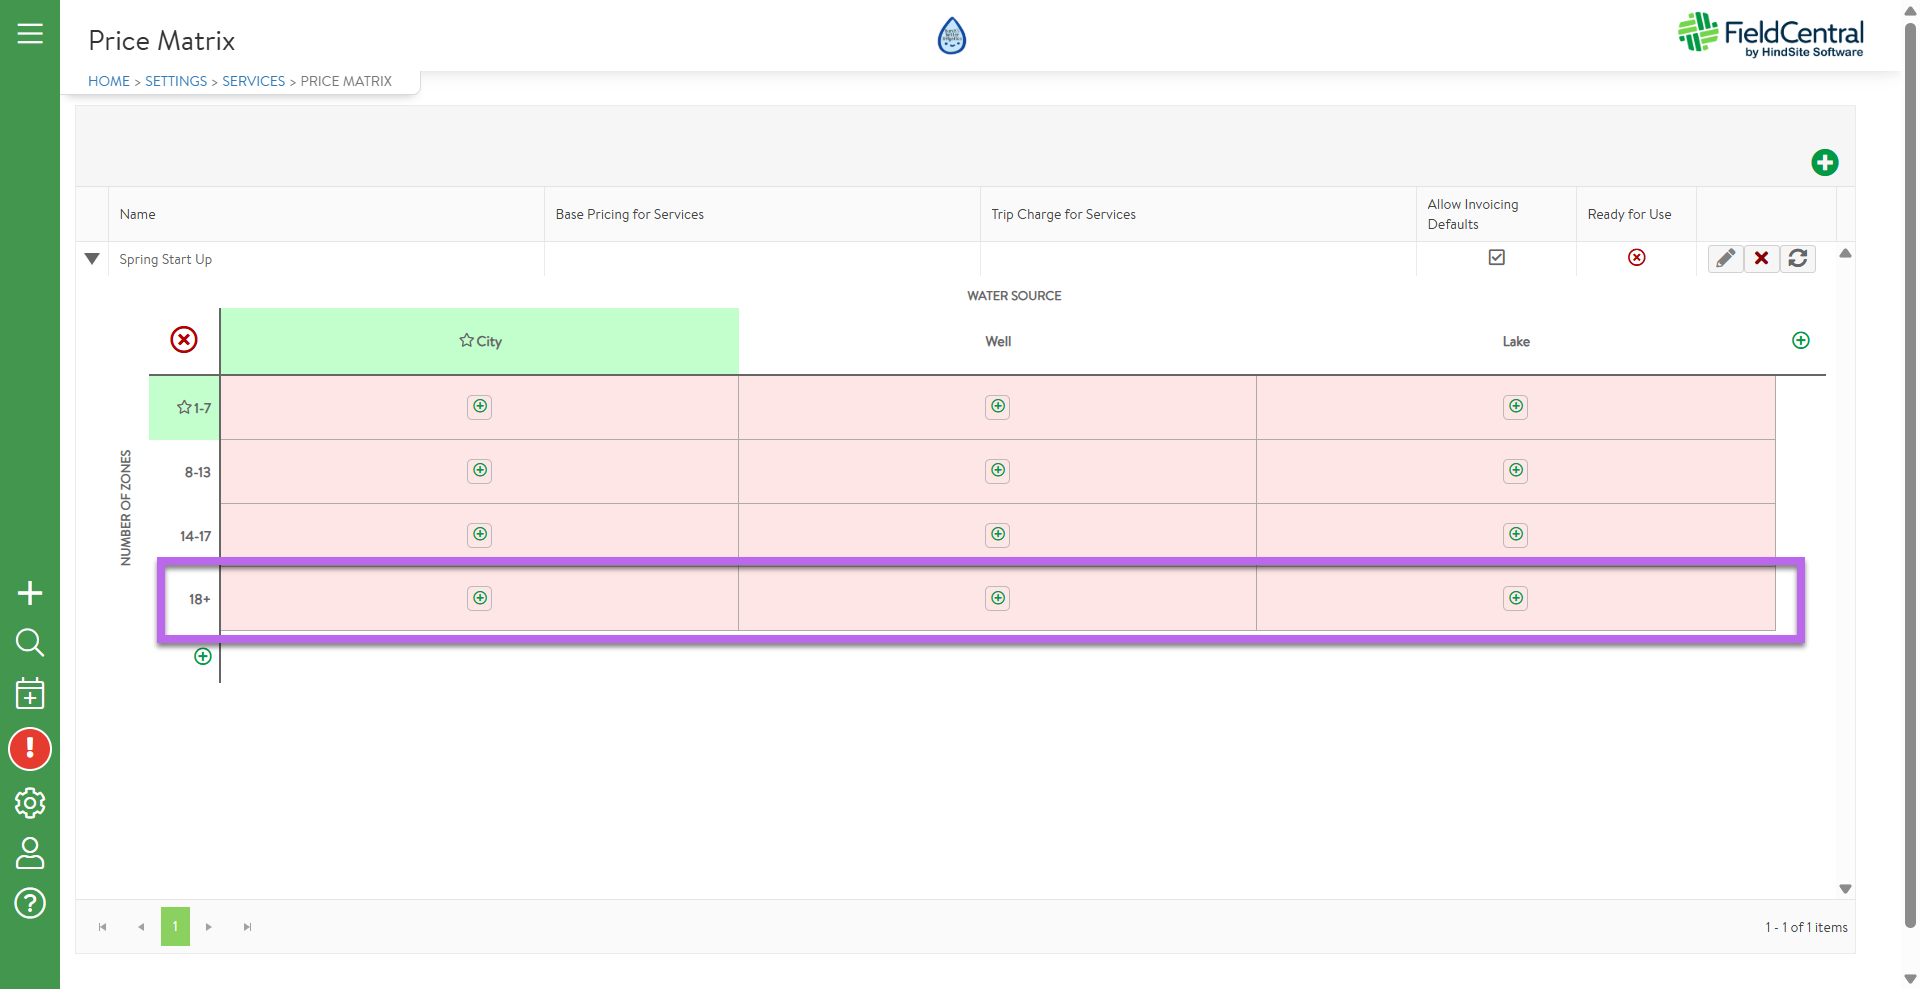Click the search magnifier sidebar icon
Viewport: 1920px width, 989px height.
tap(30, 642)
